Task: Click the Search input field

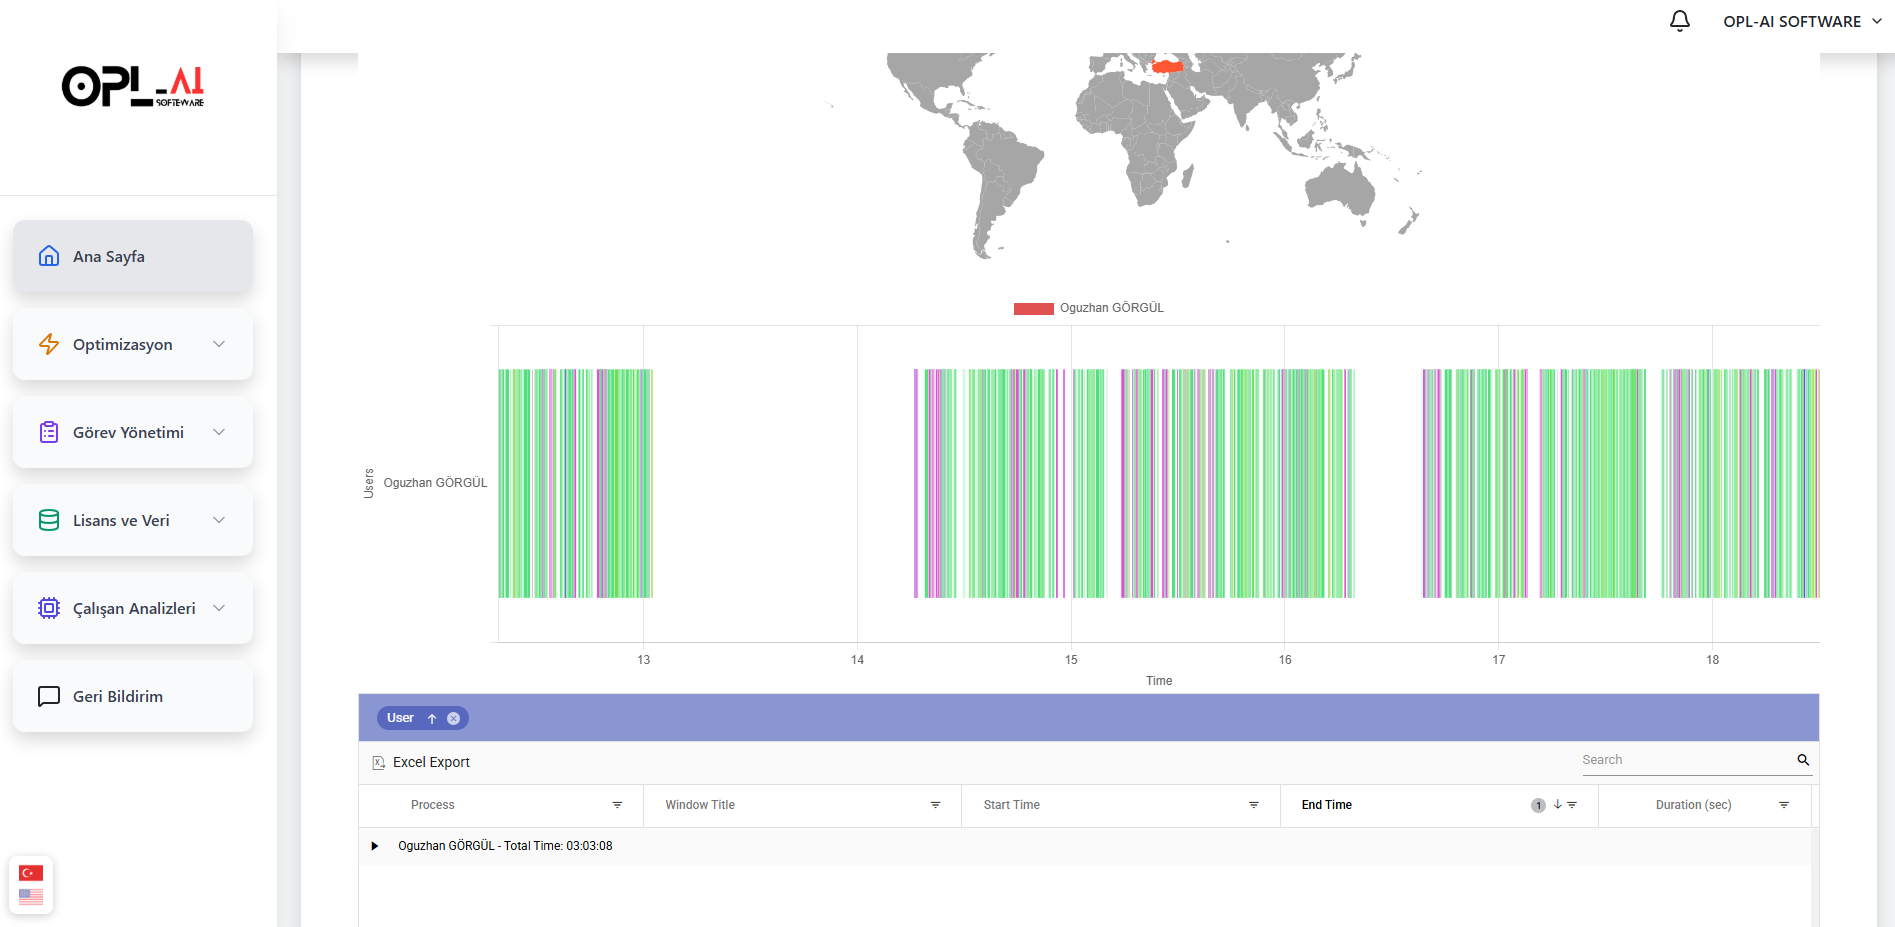Action: click(x=1685, y=760)
